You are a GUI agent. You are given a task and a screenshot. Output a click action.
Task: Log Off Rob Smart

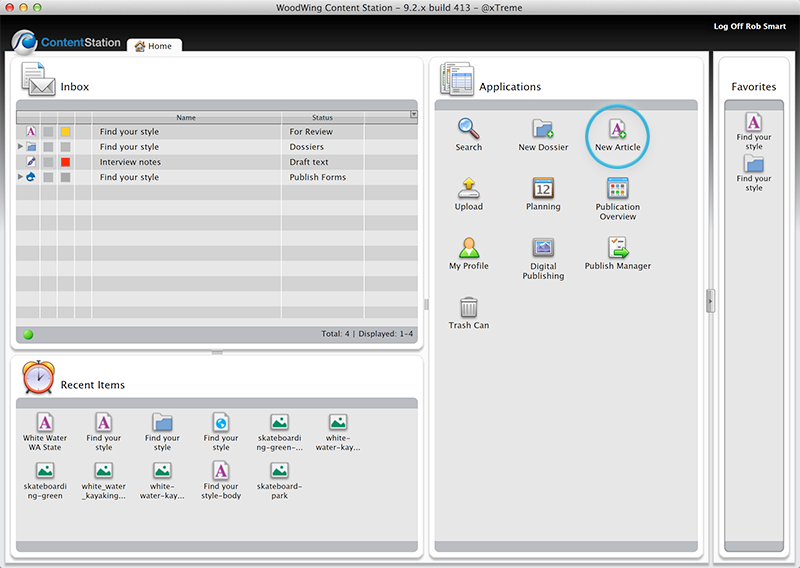(749, 26)
